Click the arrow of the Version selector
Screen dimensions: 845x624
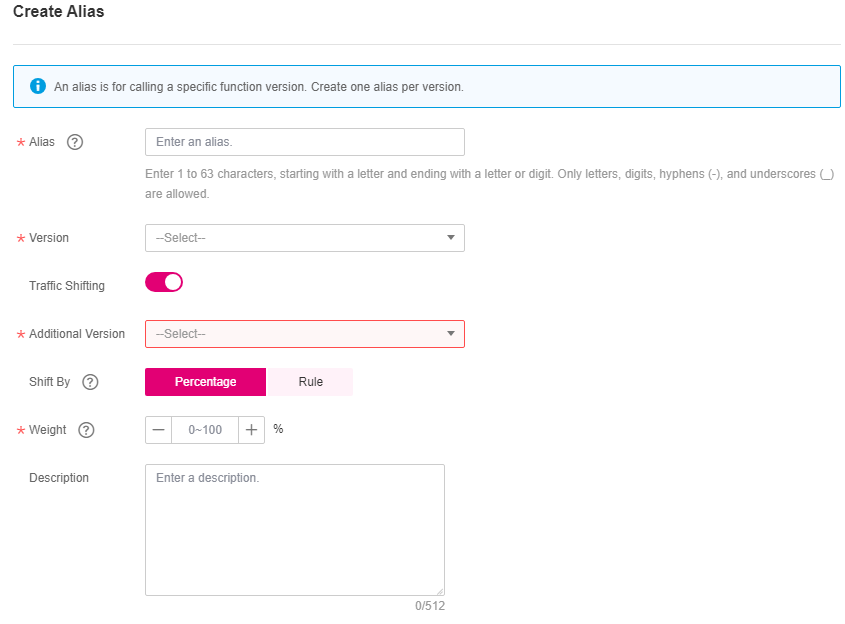click(x=451, y=238)
